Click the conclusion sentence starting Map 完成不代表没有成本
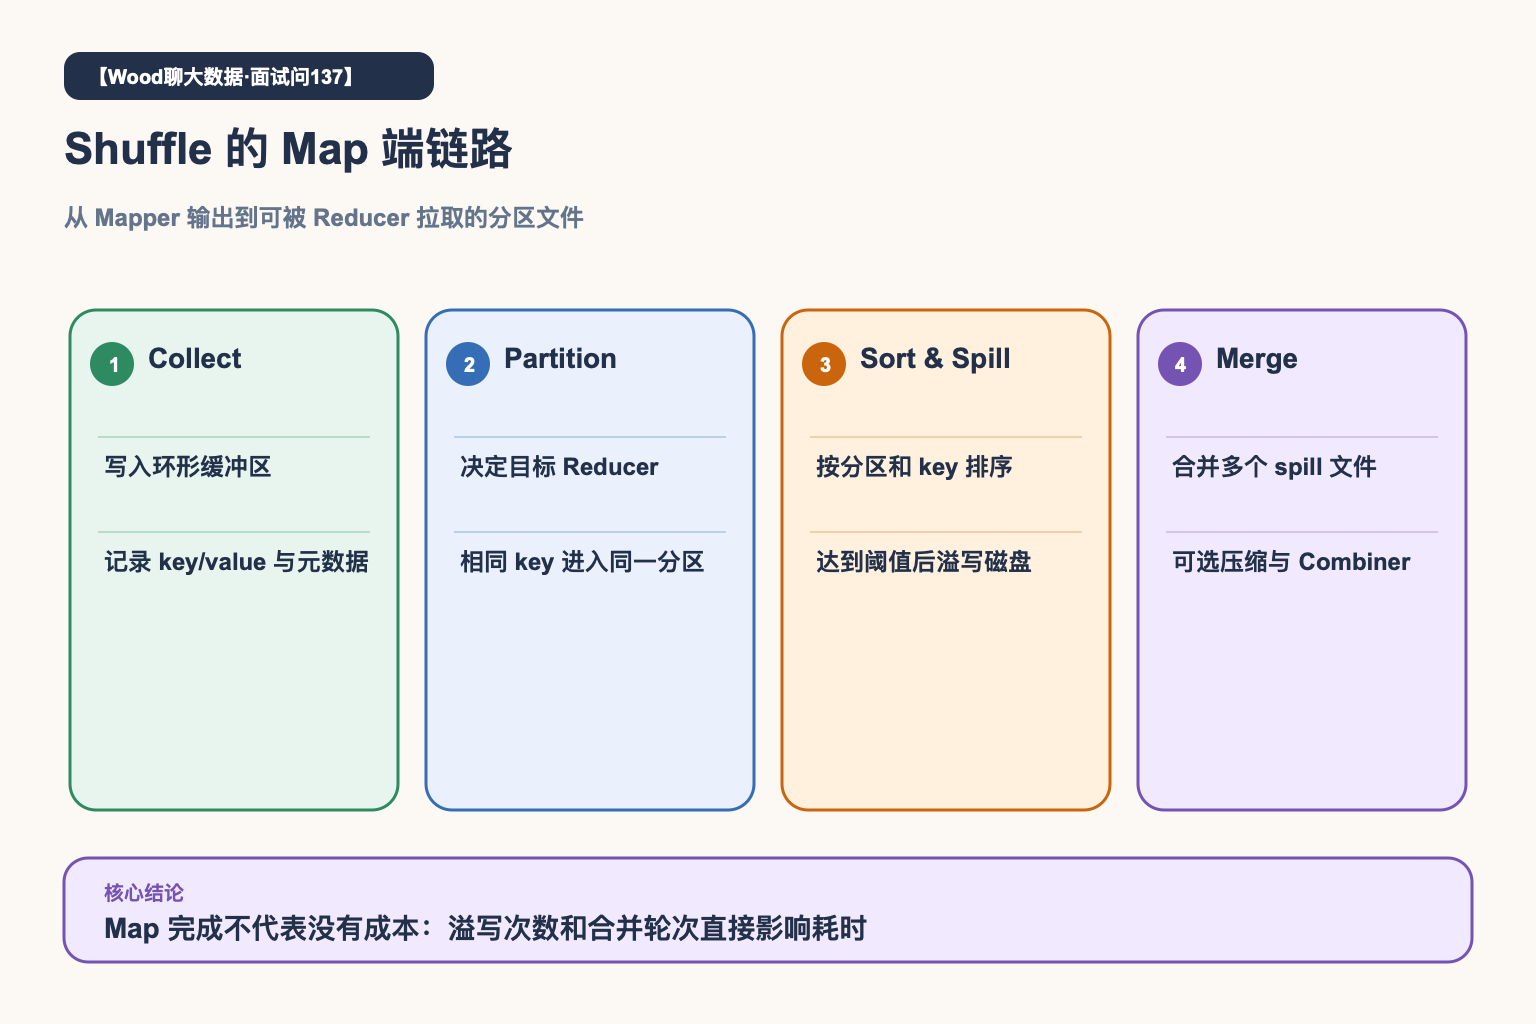 pyautogui.click(x=485, y=929)
